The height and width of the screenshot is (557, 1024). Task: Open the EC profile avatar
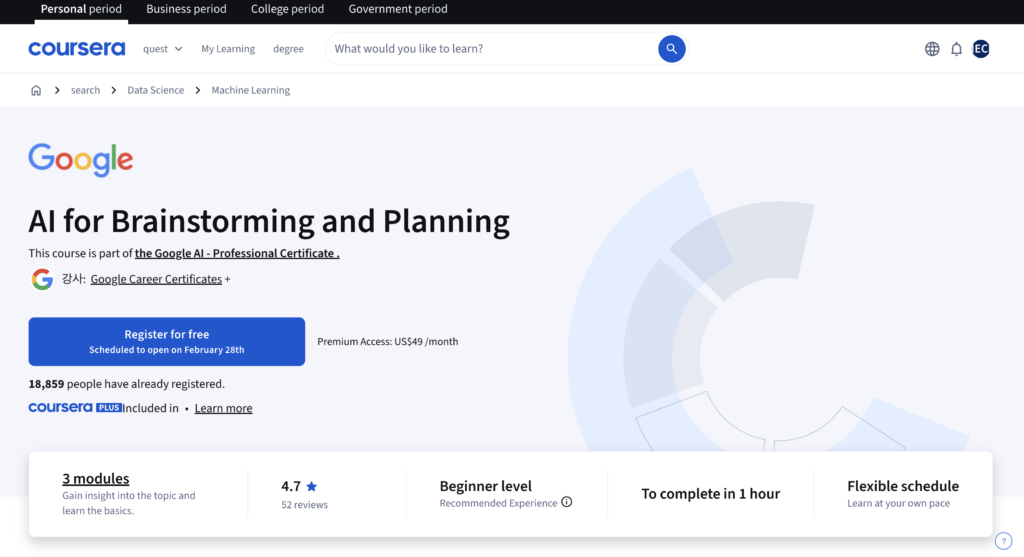980,49
